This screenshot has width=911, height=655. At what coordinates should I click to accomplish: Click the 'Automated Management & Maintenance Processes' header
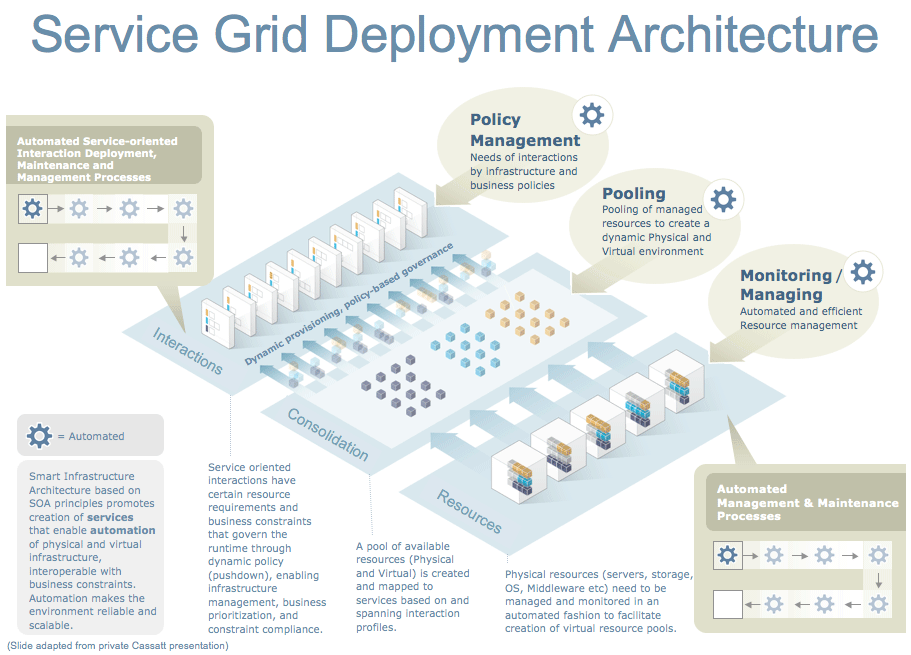point(808,503)
